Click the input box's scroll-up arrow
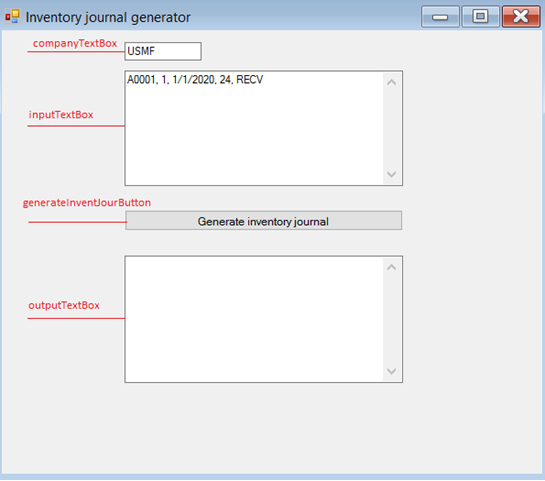545x481 pixels. 392,82
